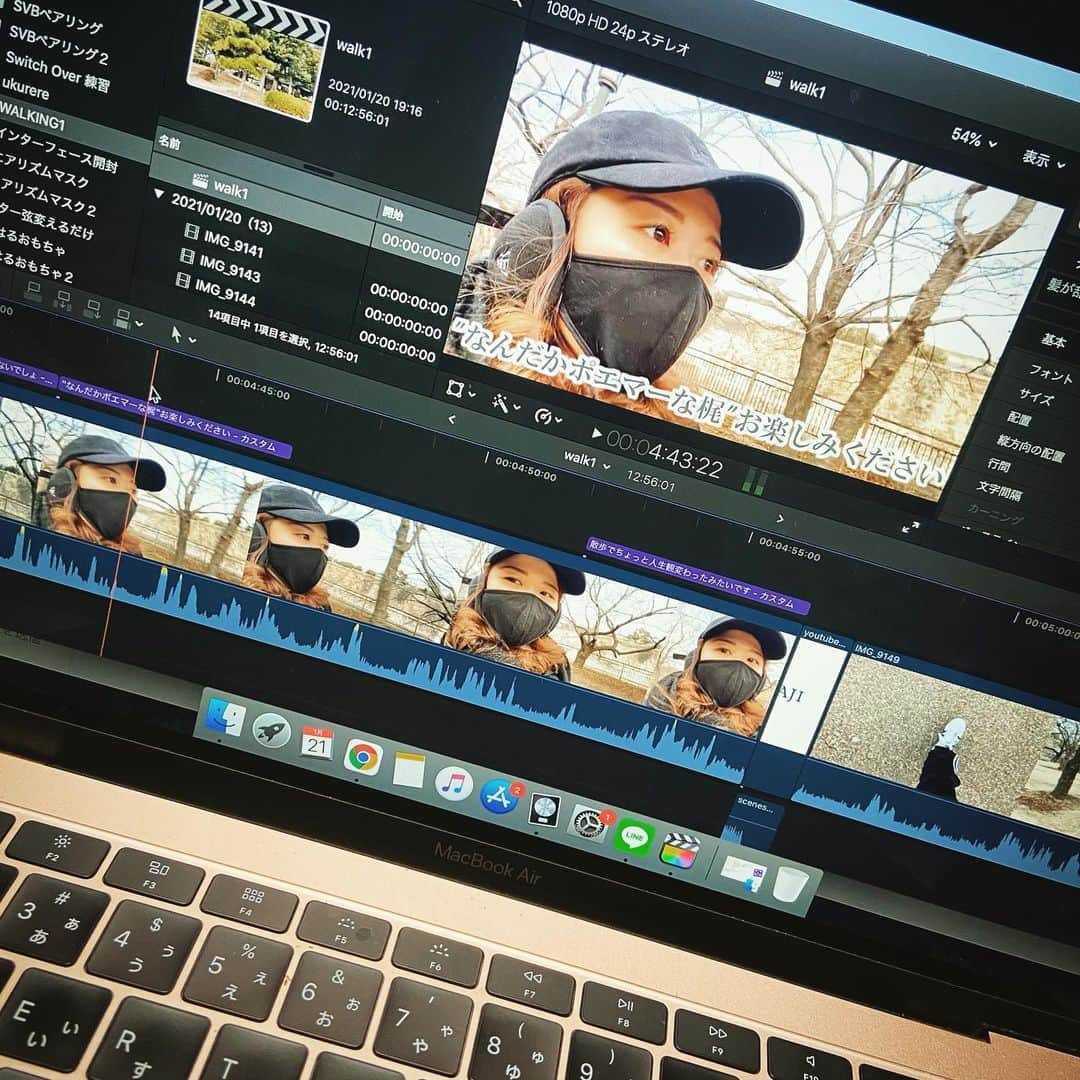Viewport: 1080px width, 1080px height.
Task: Open the walk1 timeline project dropdown
Action: click(588, 460)
